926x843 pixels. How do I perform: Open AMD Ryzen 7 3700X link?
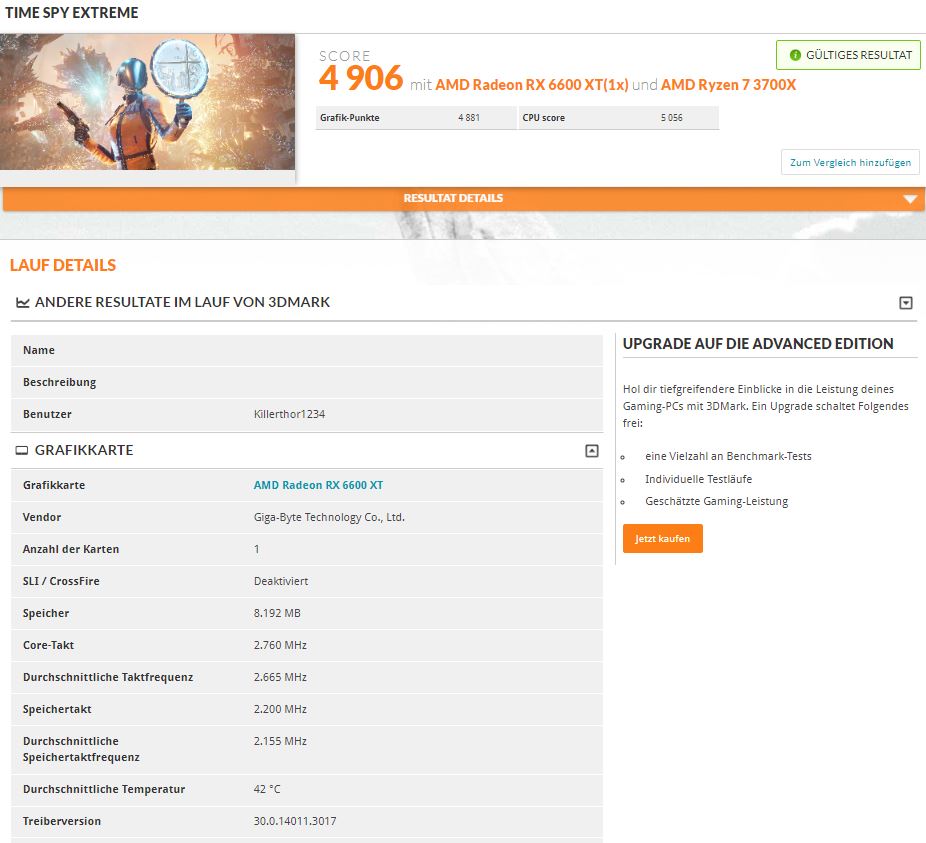(728, 84)
